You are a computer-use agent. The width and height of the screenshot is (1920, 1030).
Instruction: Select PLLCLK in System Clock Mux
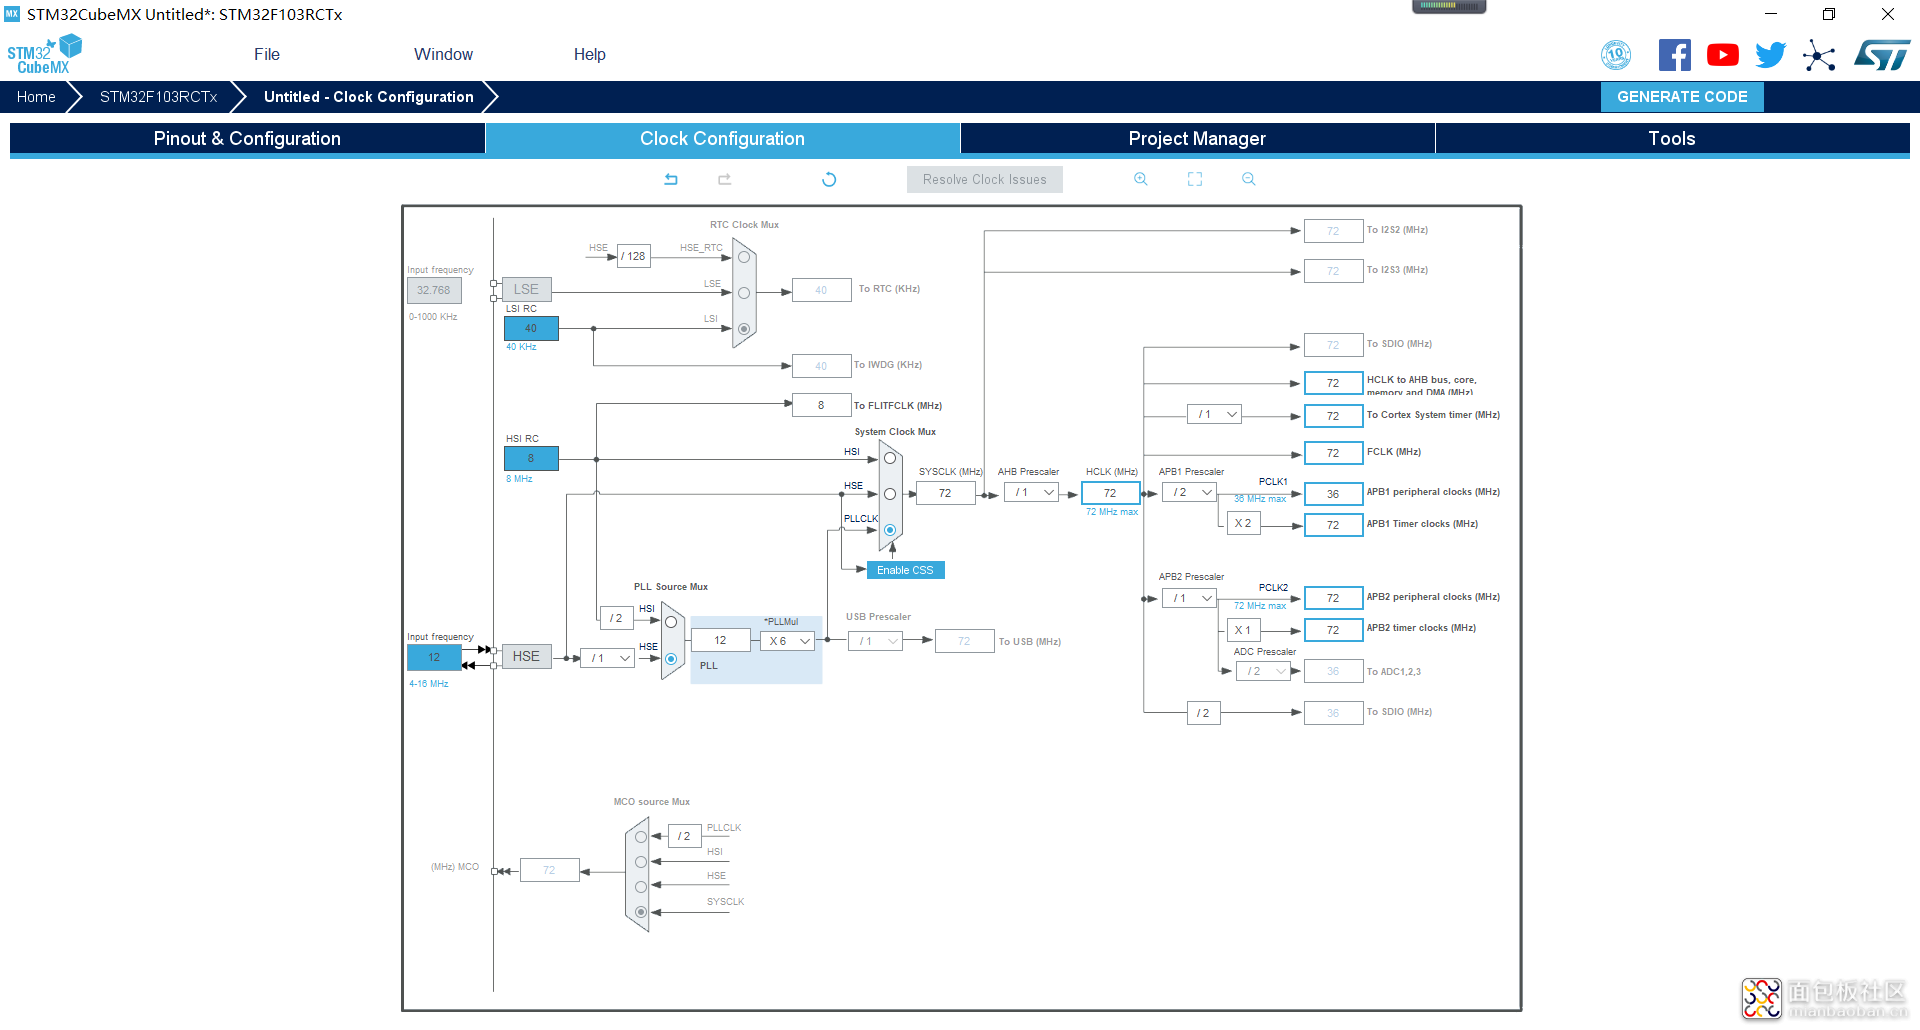(x=890, y=530)
